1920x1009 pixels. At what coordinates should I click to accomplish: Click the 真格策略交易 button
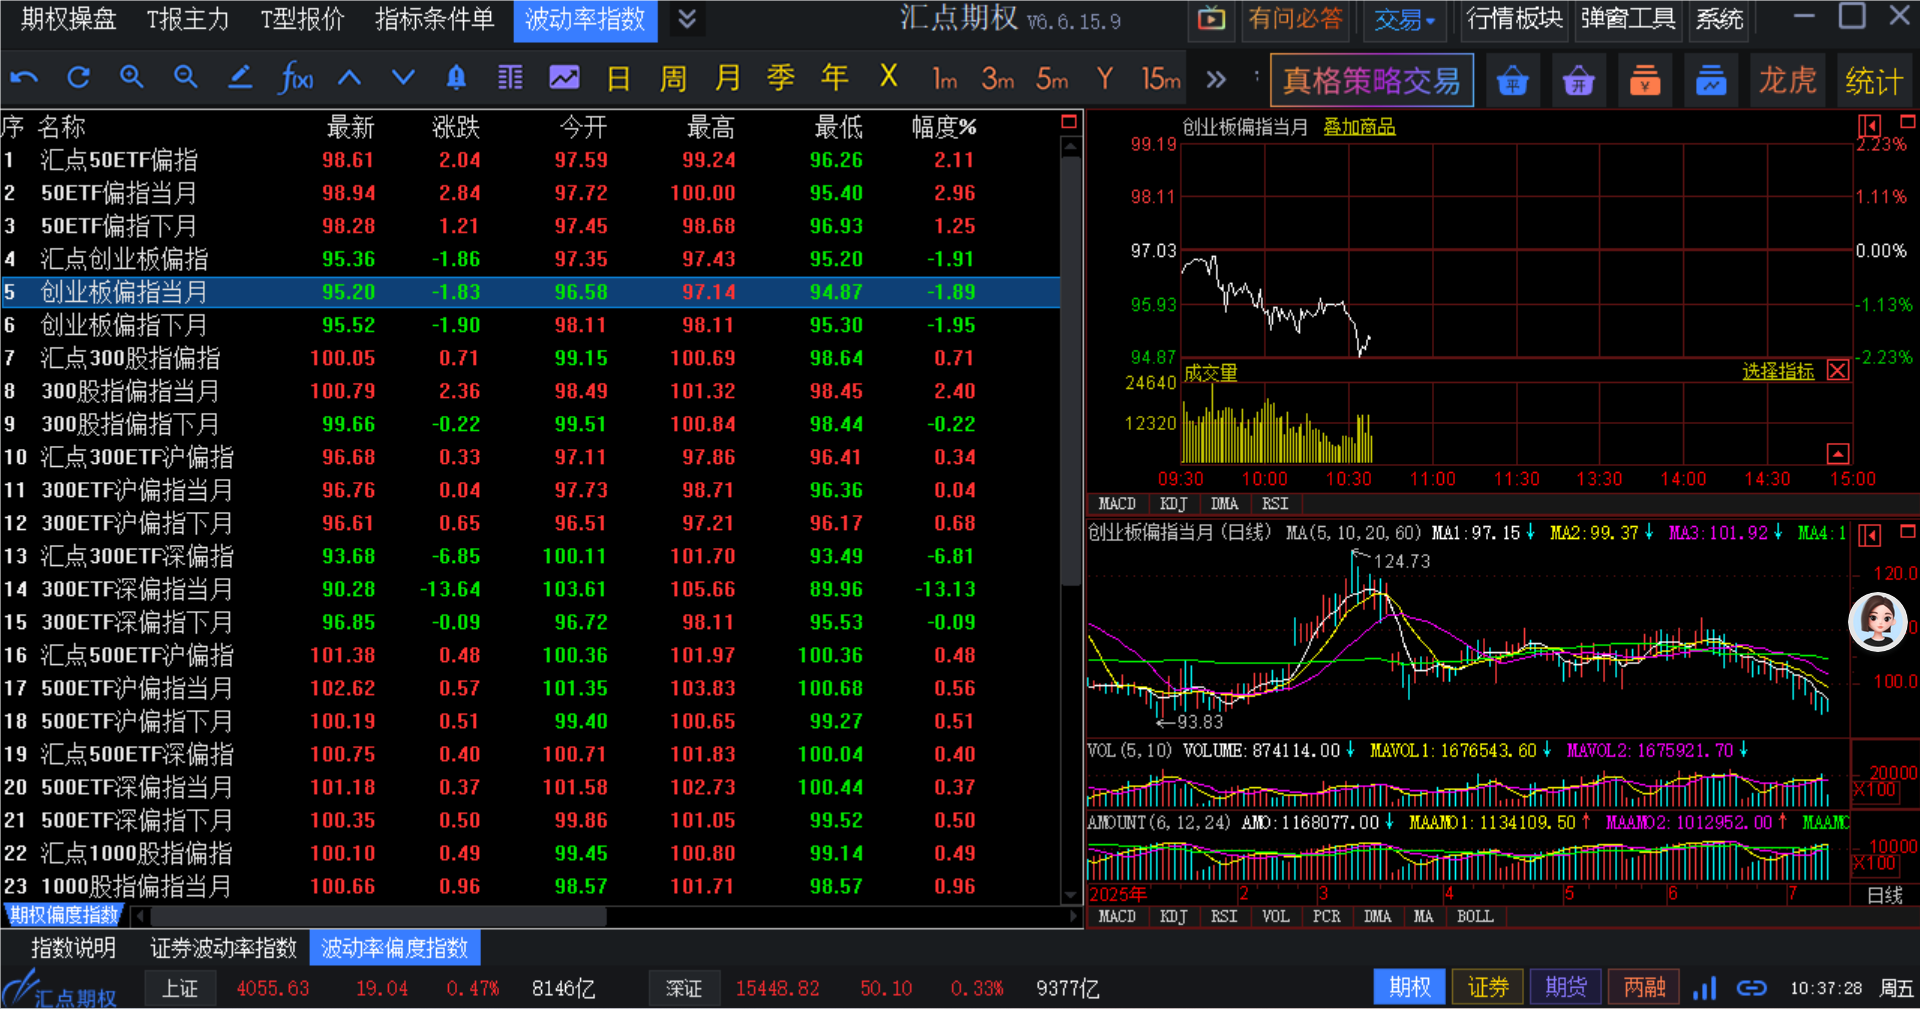[1372, 80]
